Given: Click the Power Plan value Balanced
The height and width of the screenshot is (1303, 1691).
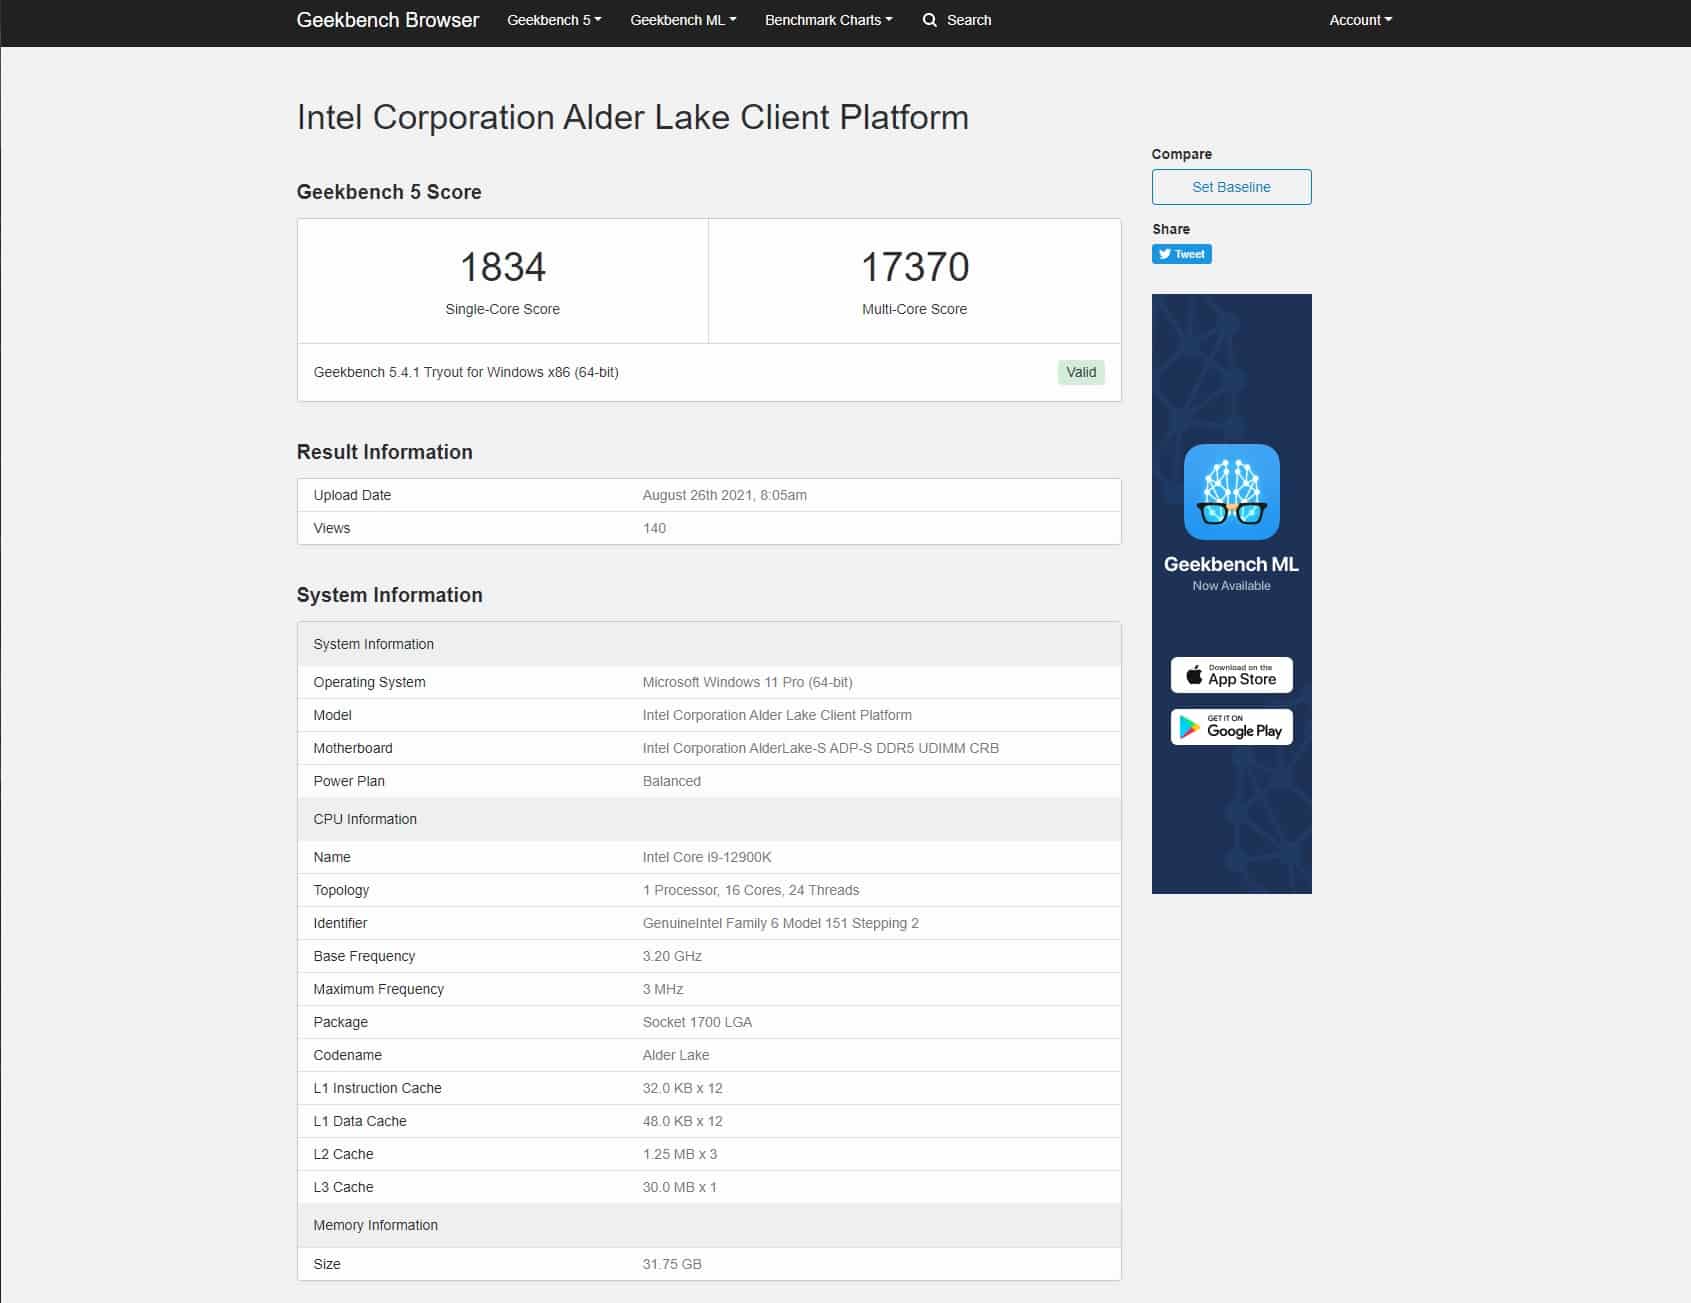Looking at the screenshot, I should (x=671, y=781).
